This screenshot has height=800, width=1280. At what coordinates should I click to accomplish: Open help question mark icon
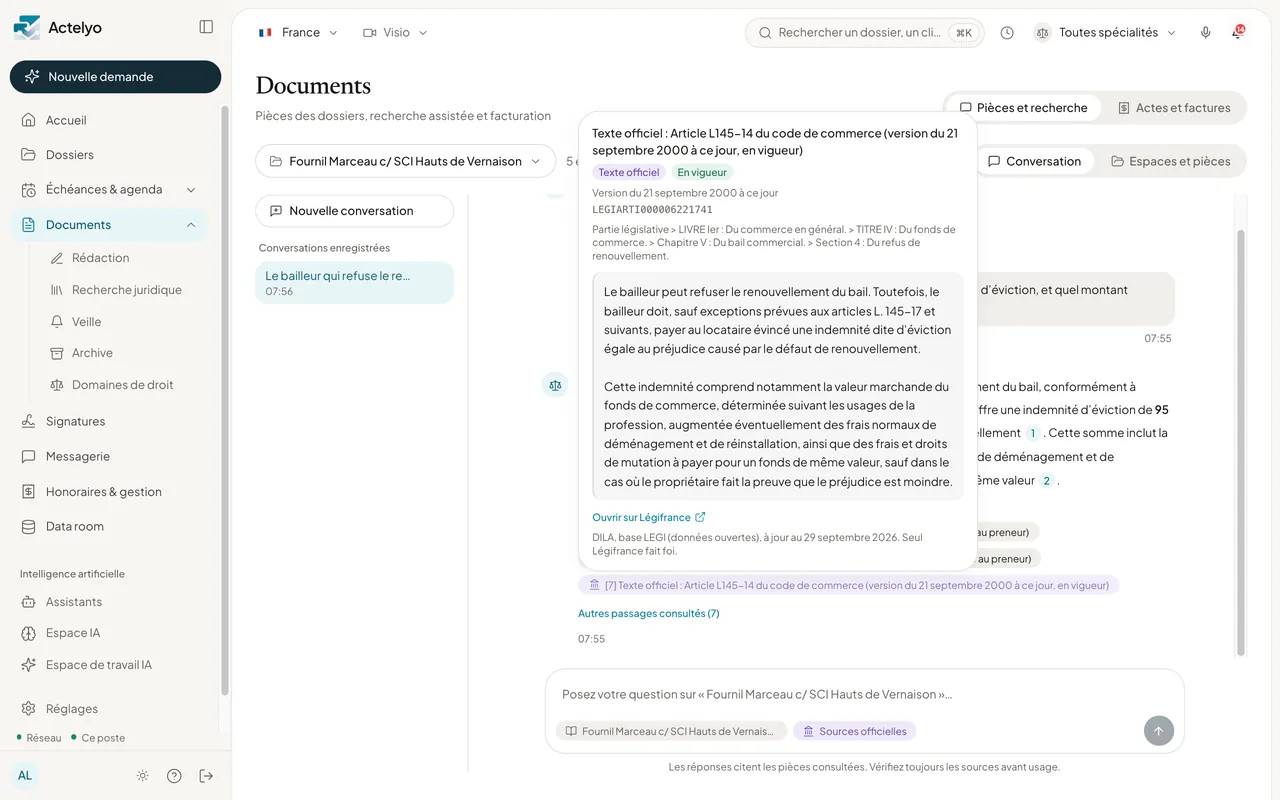click(174, 776)
